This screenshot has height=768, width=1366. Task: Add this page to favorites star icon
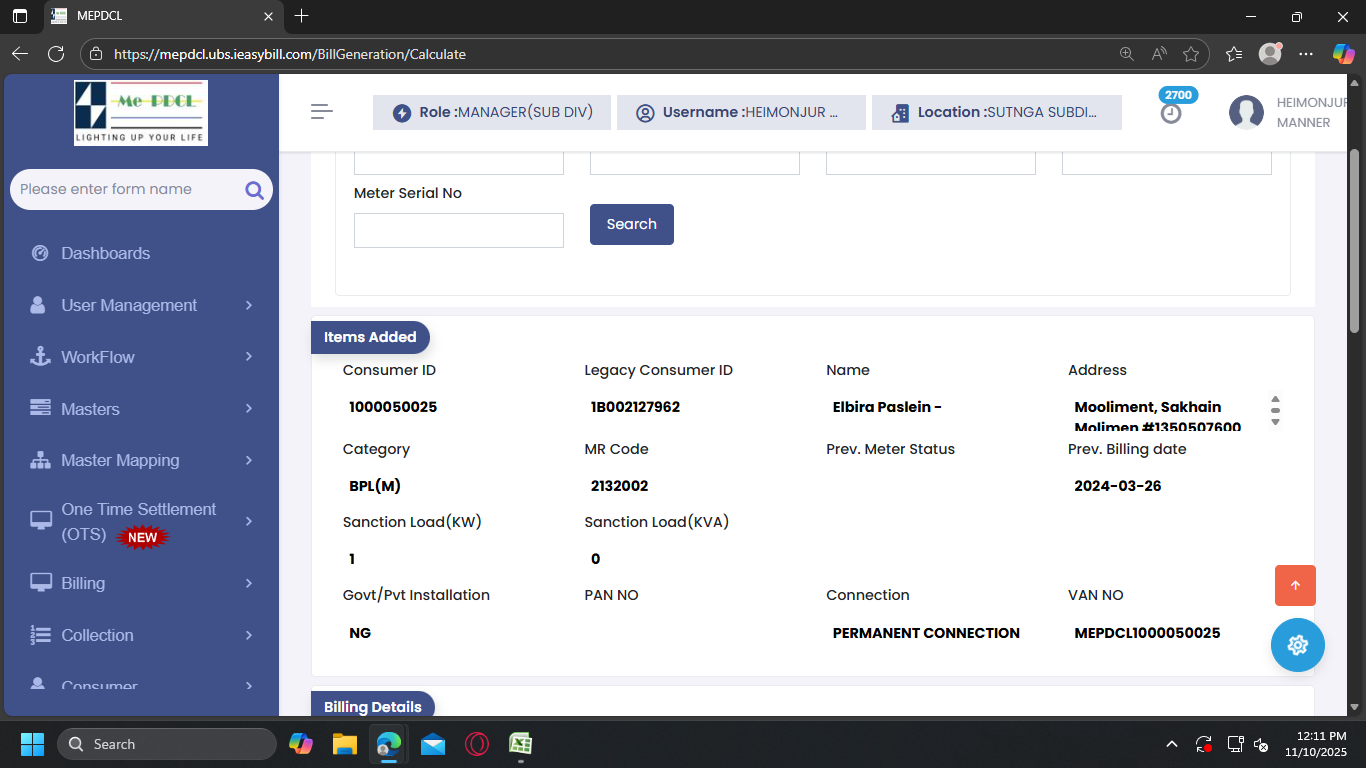pyautogui.click(x=1191, y=54)
